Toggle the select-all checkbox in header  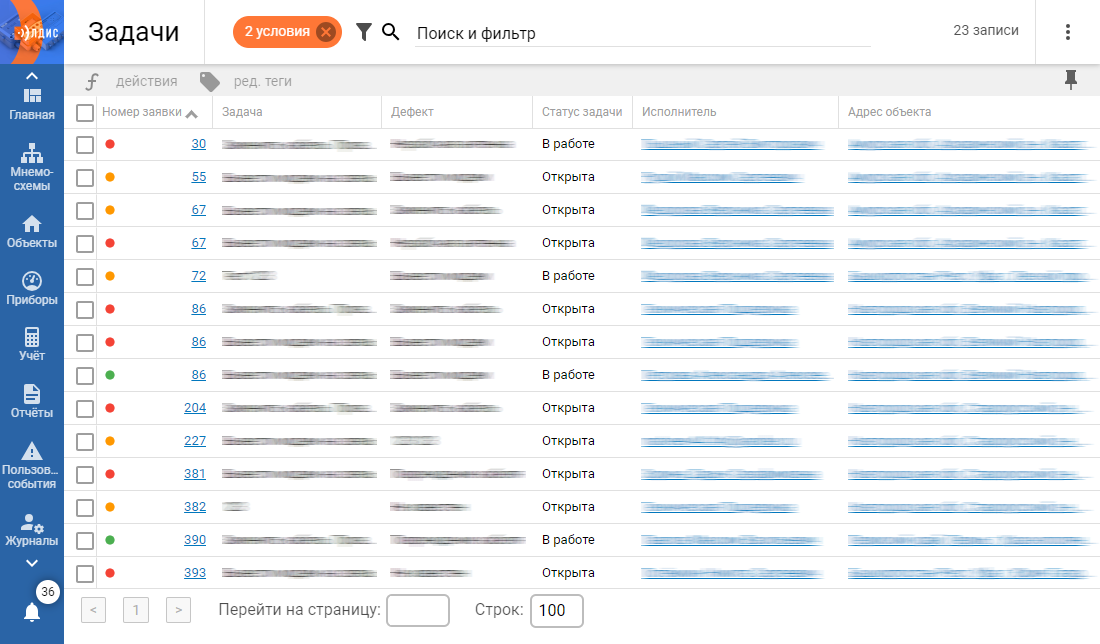coord(85,112)
